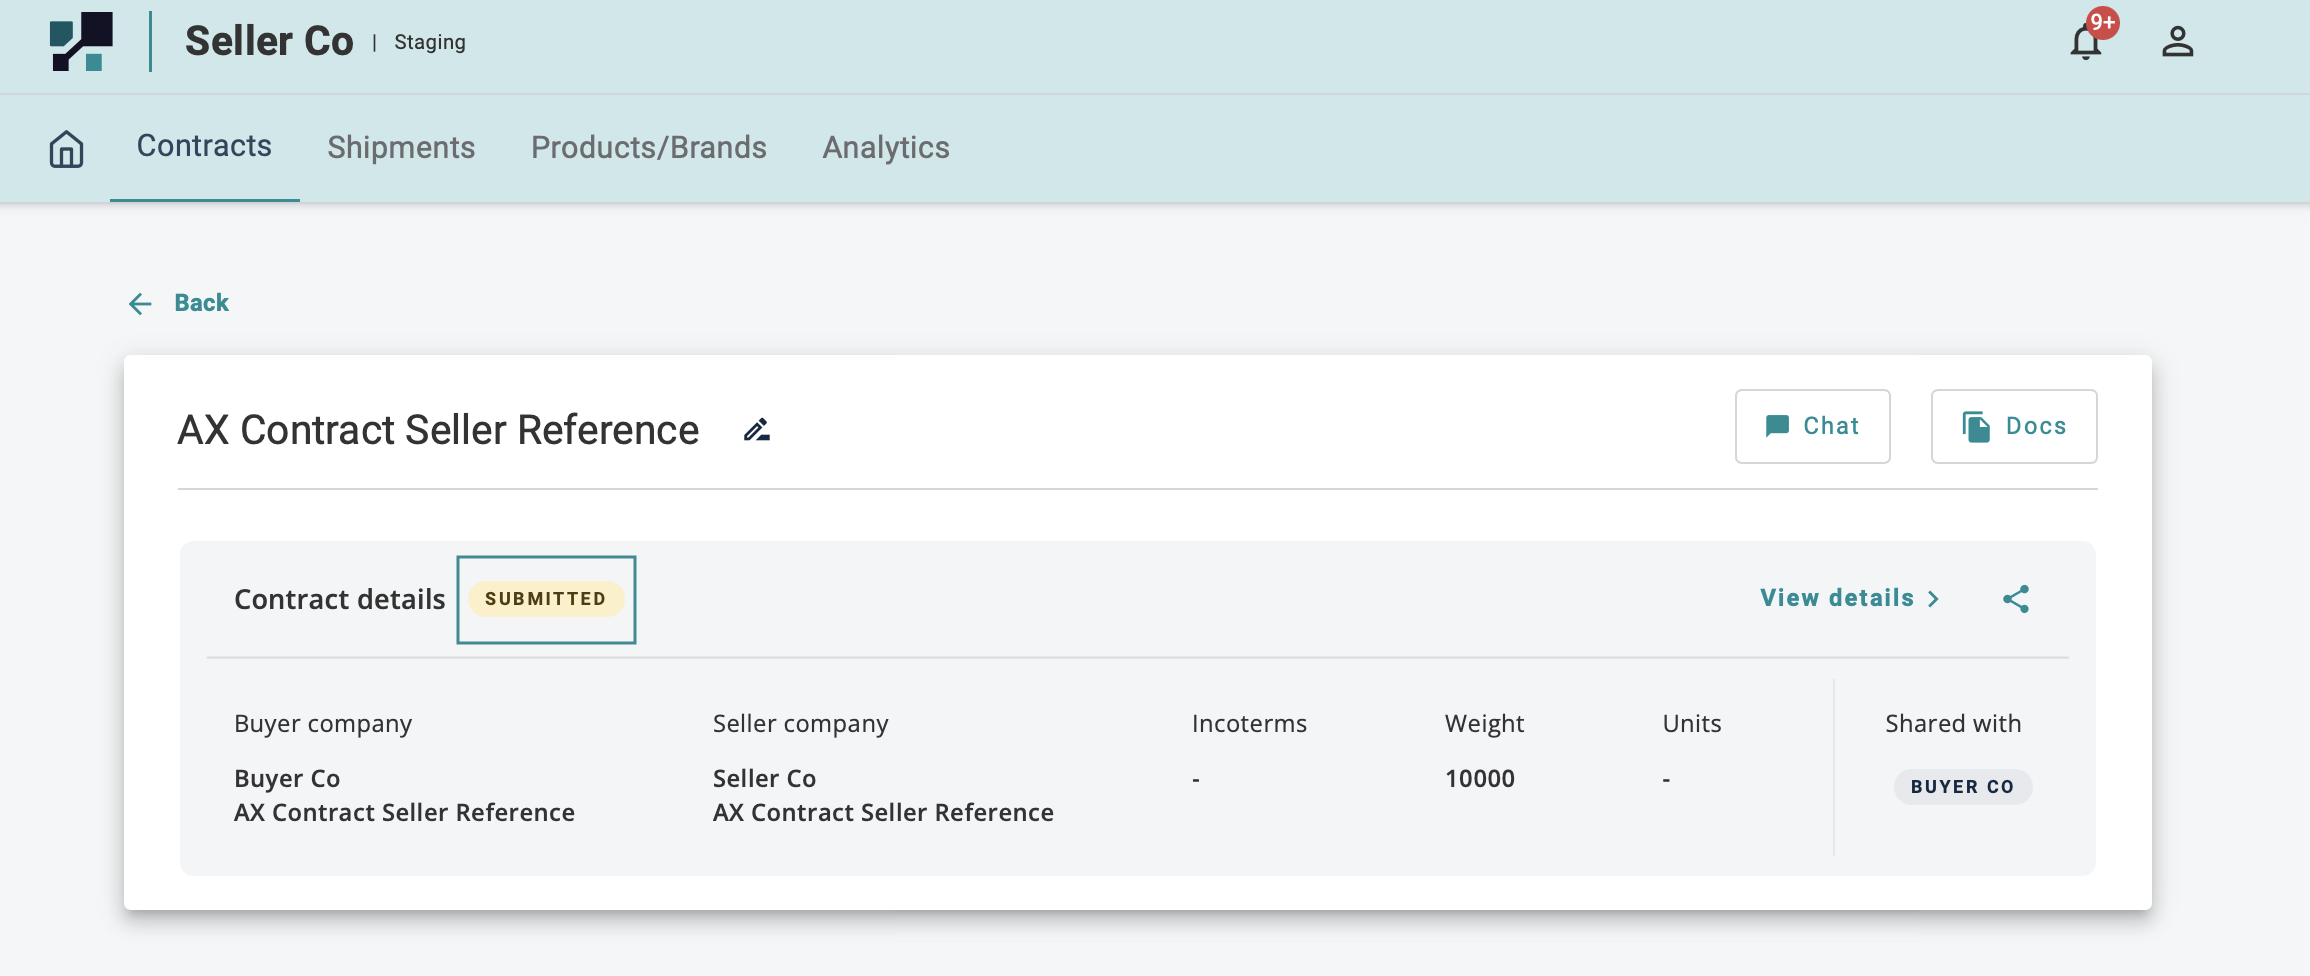Image resolution: width=2310 pixels, height=976 pixels.
Task: Navigate to Products/Brands tab
Action: click(648, 148)
